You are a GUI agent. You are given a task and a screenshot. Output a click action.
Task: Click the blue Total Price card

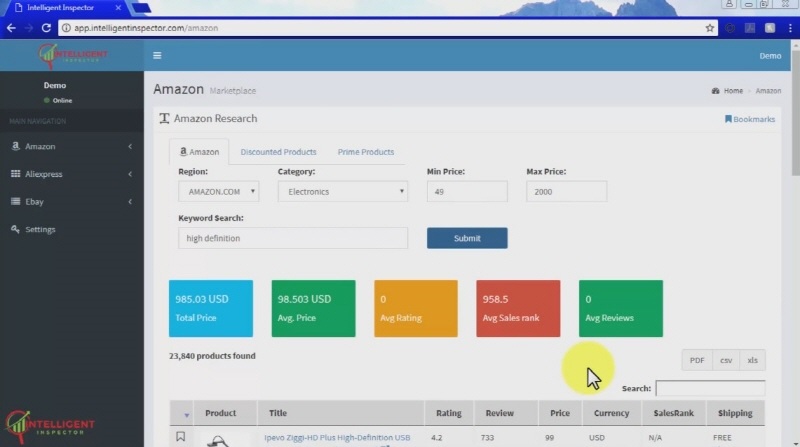[x=211, y=308]
